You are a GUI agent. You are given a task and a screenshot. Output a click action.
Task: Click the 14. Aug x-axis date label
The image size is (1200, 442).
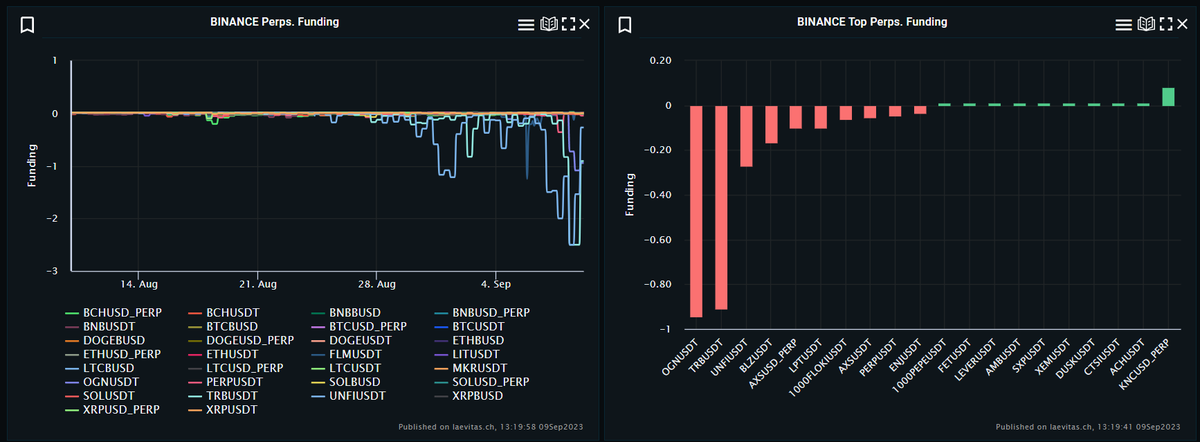[x=139, y=283]
